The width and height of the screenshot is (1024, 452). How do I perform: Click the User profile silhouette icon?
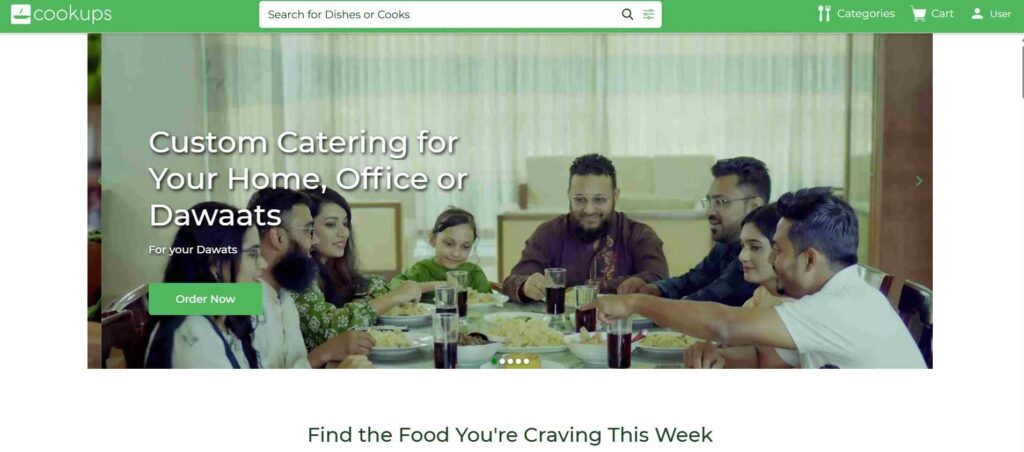(x=977, y=14)
